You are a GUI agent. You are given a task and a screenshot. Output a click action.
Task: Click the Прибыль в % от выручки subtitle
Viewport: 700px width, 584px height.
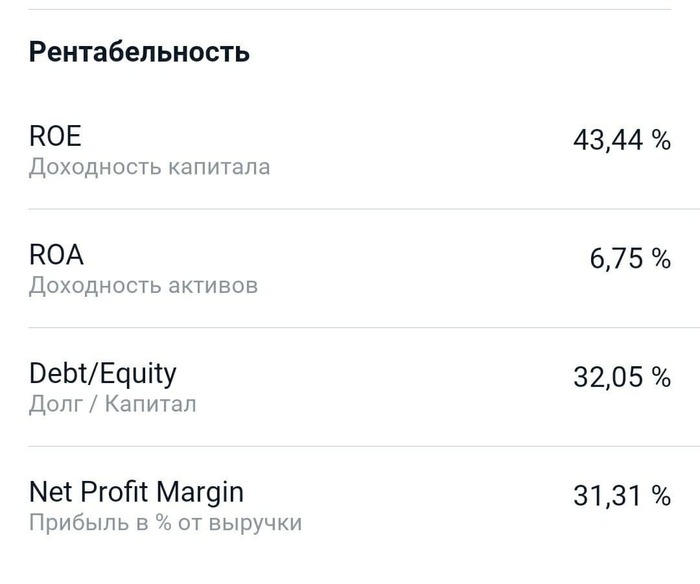pyautogui.click(x=165, y=523)
